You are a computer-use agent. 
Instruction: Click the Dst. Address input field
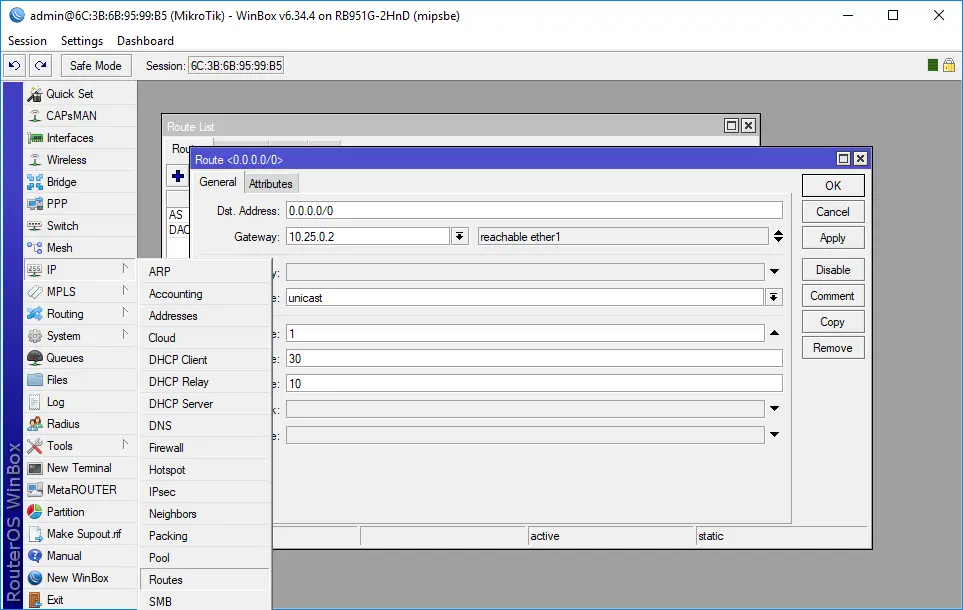click(x=534, y=211)
